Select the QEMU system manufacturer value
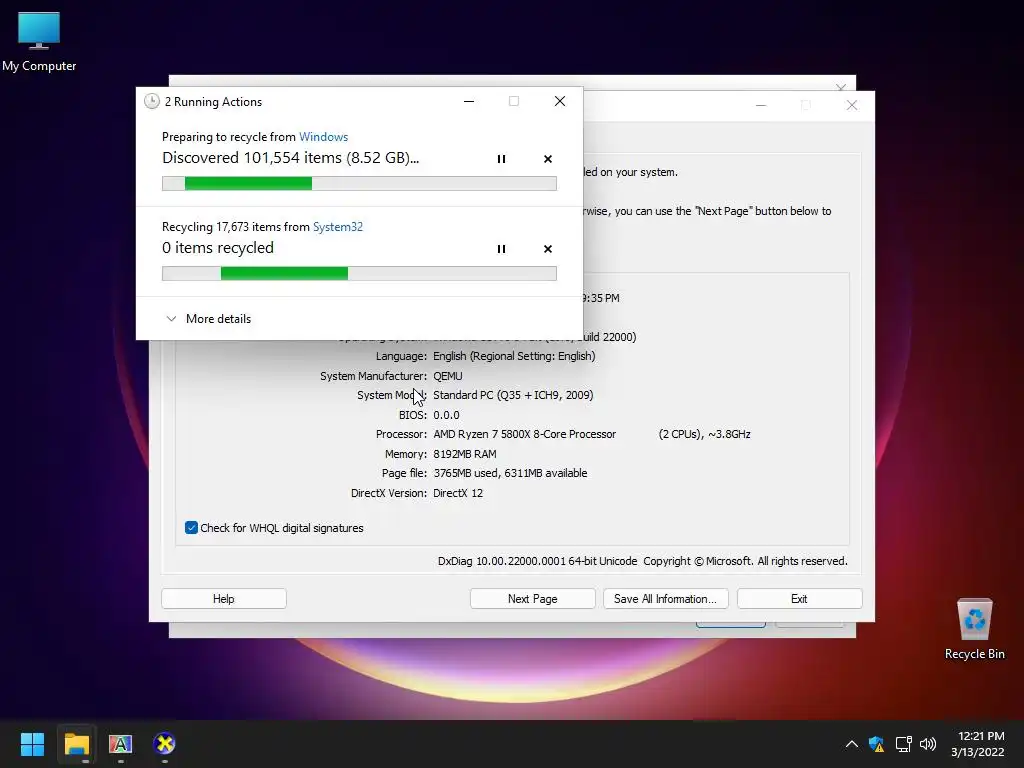Screen dimensions: 1024x768 447,376
